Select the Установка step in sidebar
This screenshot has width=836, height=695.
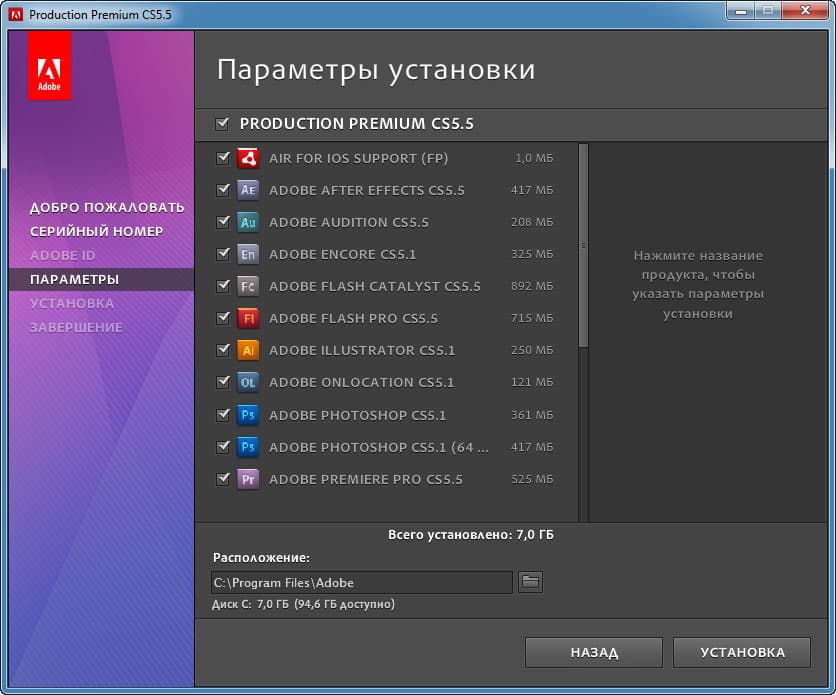[71, 303]
